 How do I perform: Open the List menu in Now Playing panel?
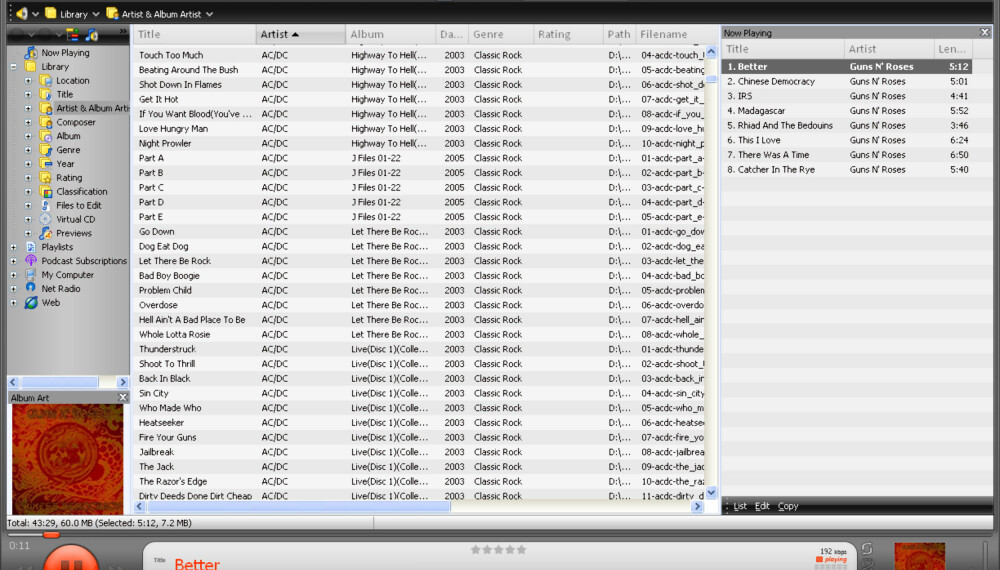(x=740, y=506)
